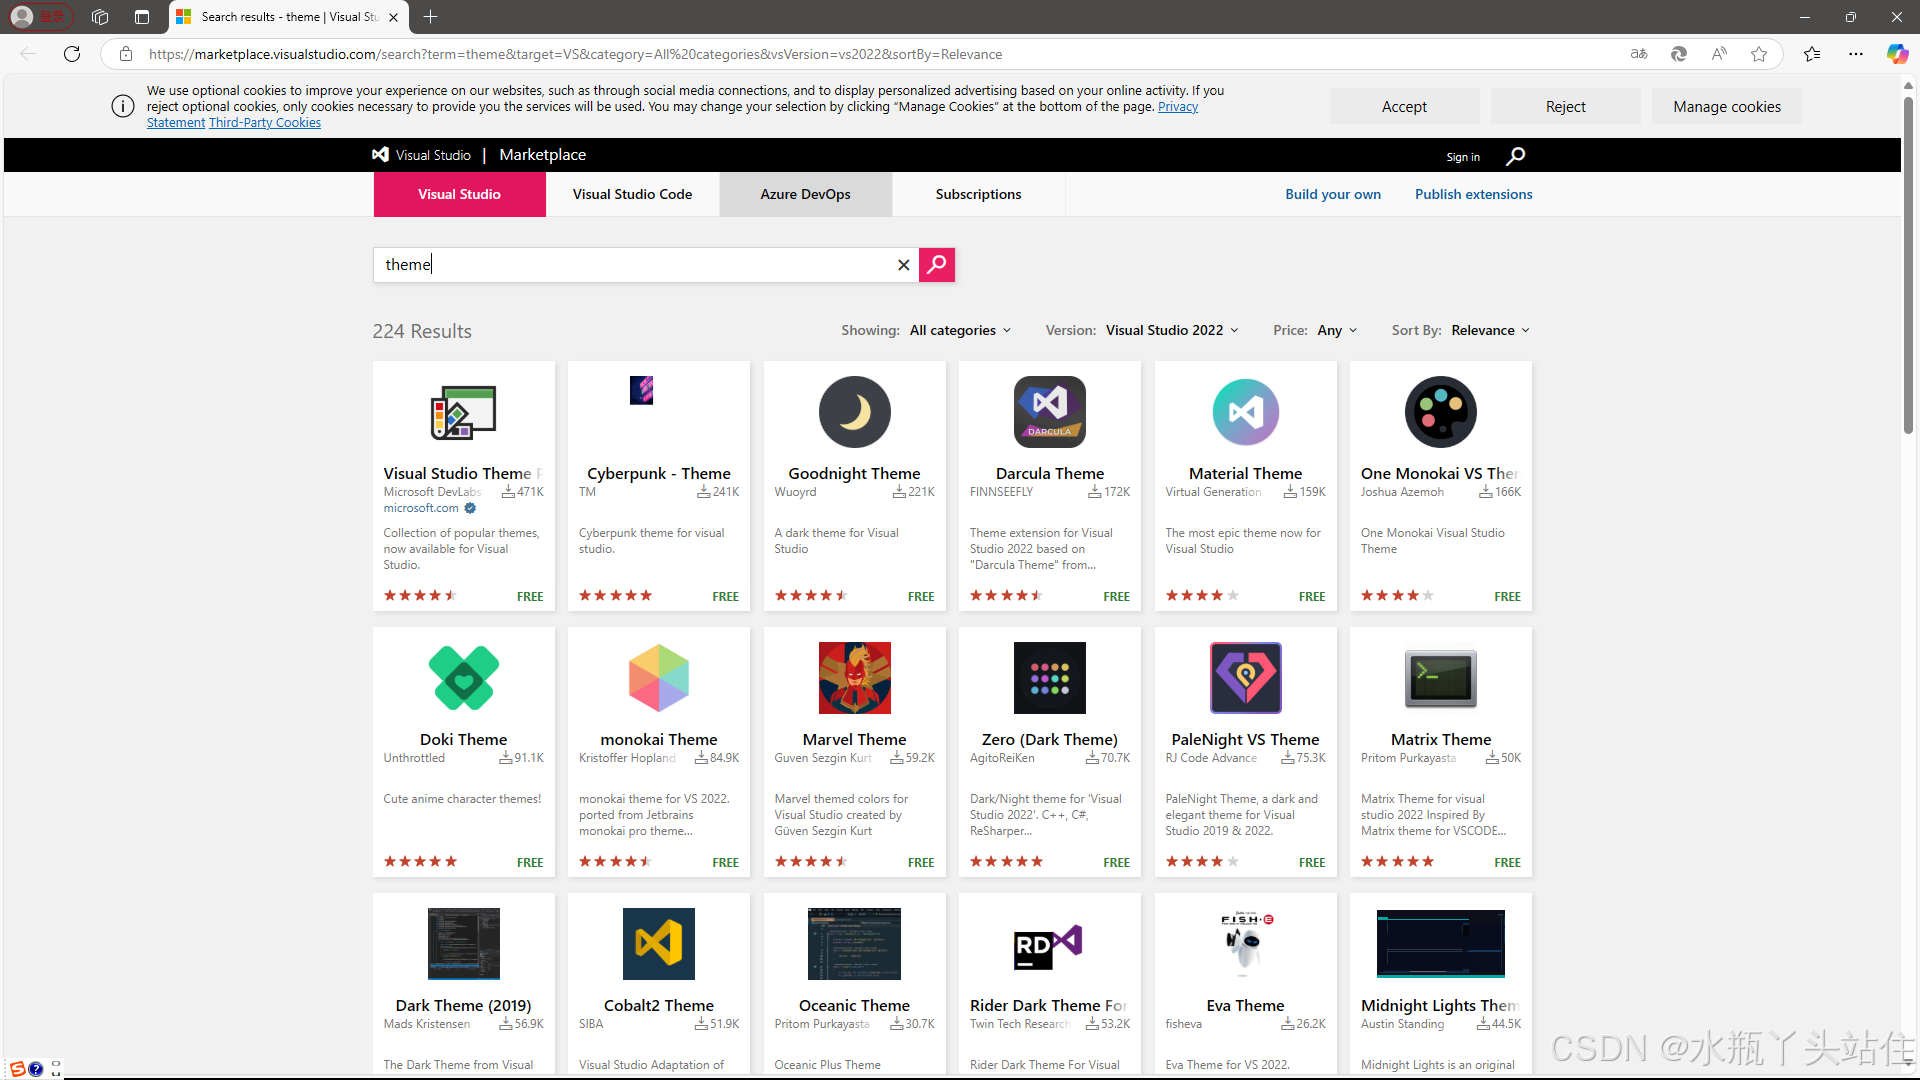
Task: Expand Visual Studio 2022 version dropdown
Action: click(x=1171, y=330)
